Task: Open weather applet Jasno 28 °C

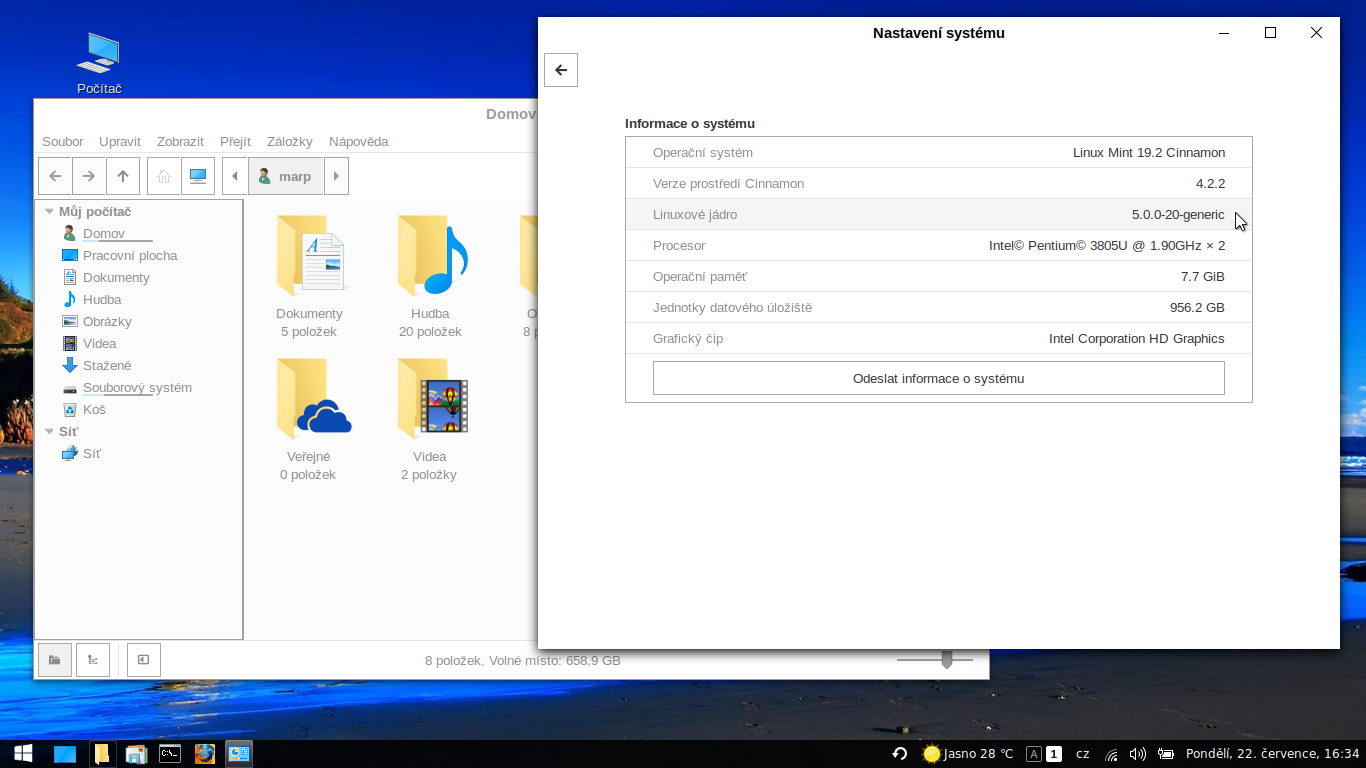Action: click(x=968, y=754)
